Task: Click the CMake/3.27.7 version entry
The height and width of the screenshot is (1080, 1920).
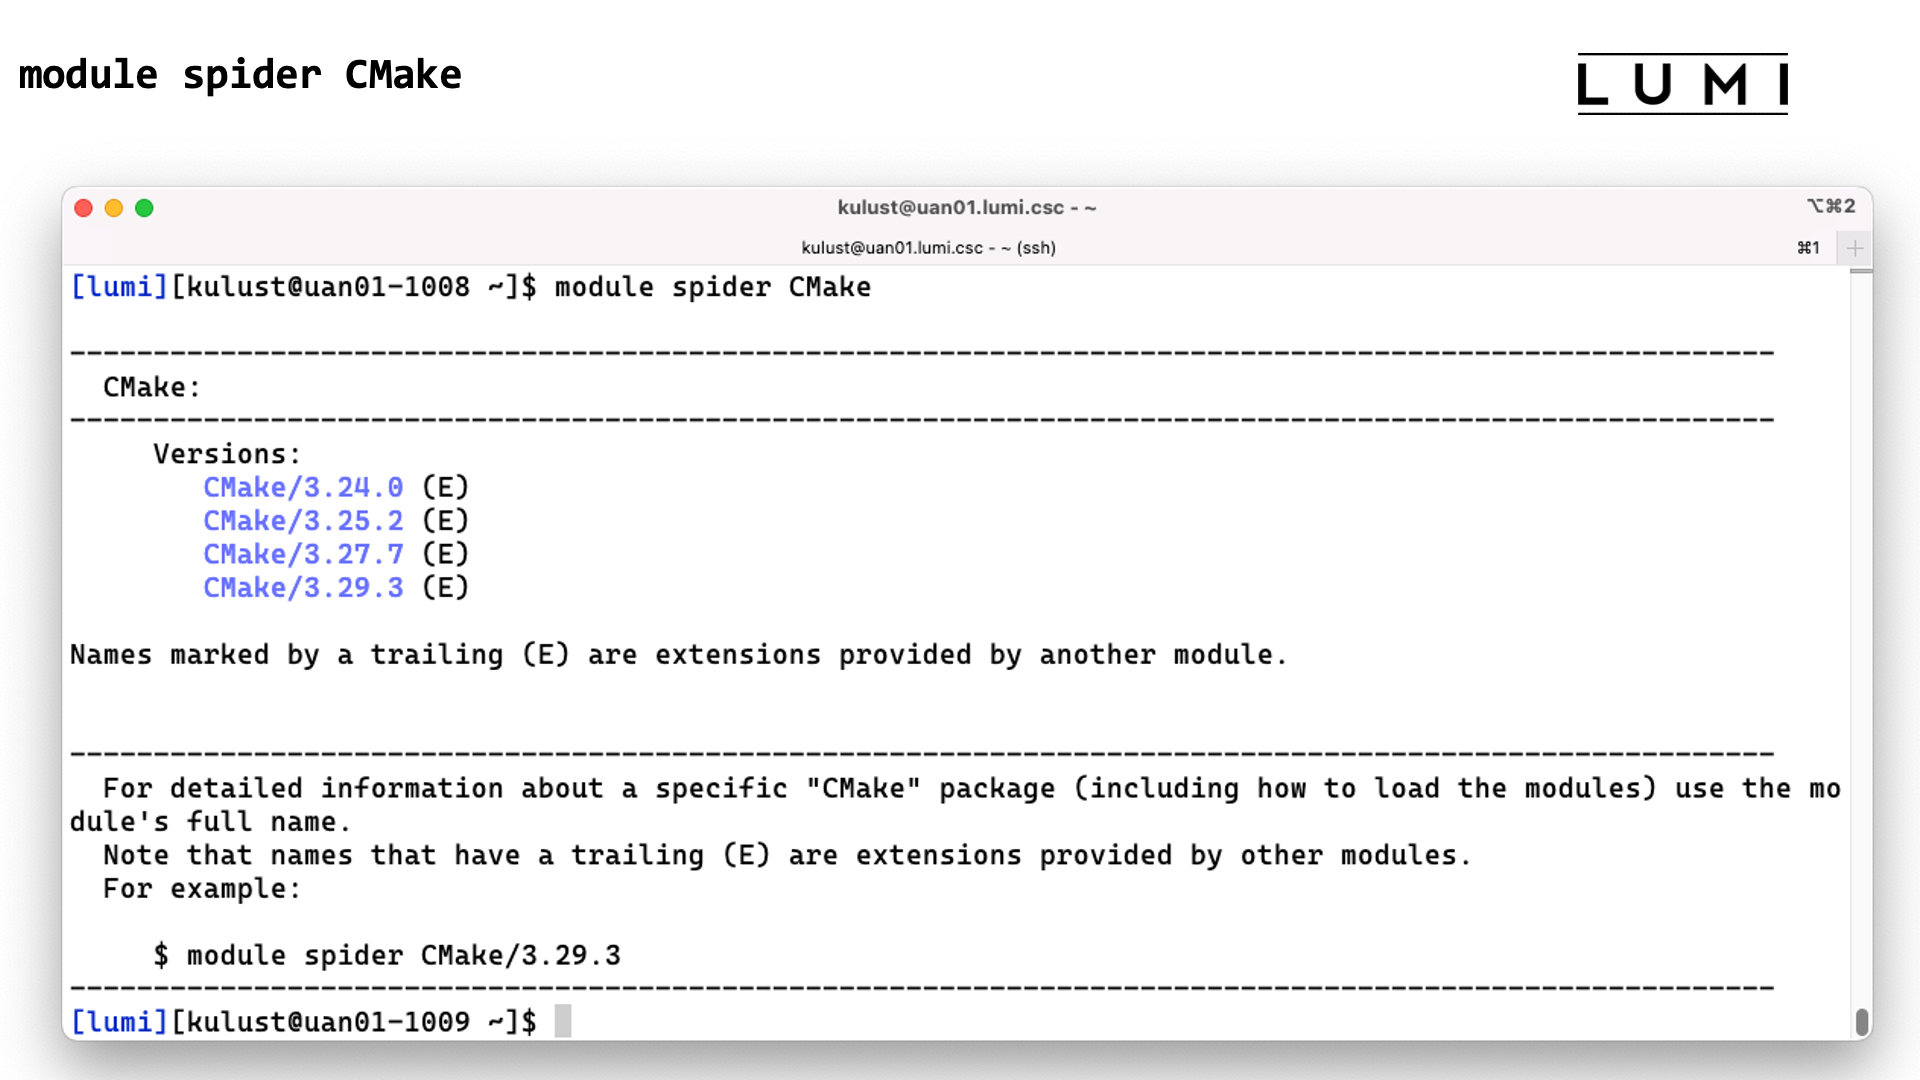Action: [x=303, y=555]
